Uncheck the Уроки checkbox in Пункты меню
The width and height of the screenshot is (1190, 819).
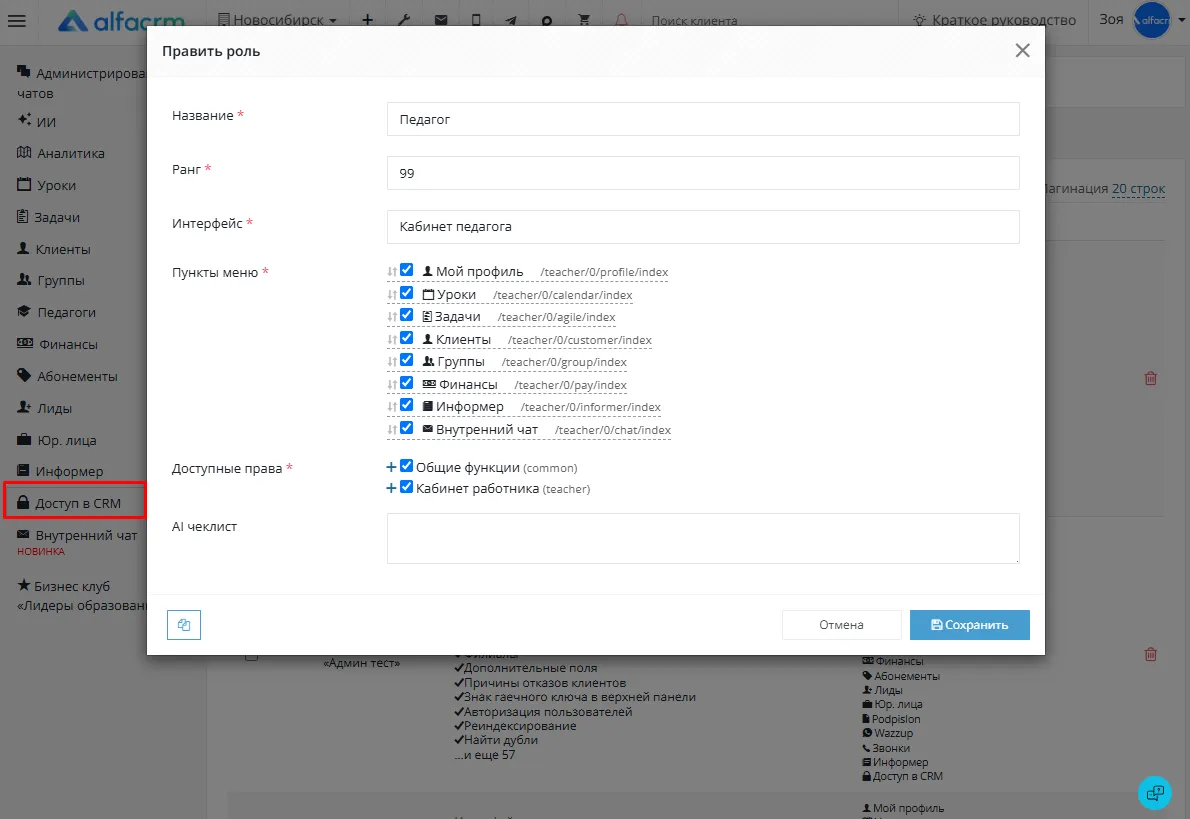(x=407, y=293)
